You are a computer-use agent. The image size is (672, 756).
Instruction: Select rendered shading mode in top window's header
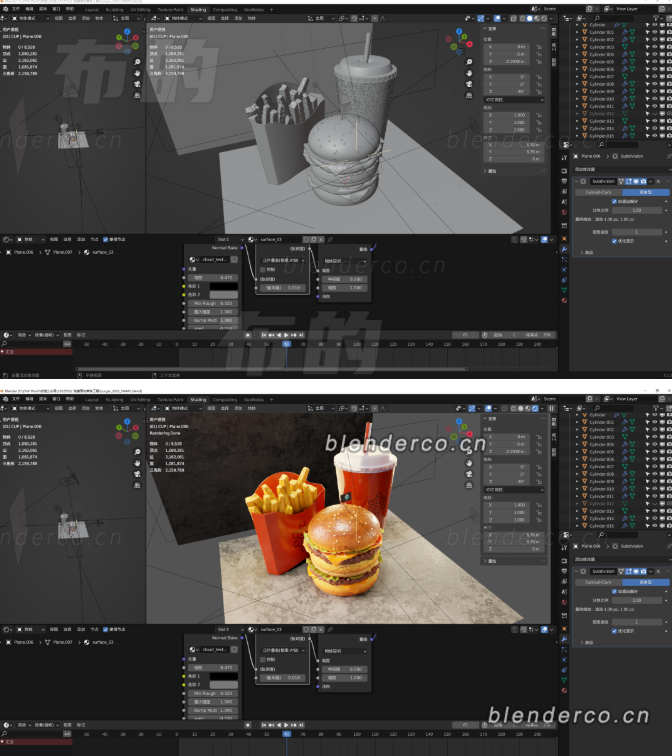pyautogui.click(x=544, y=18)
